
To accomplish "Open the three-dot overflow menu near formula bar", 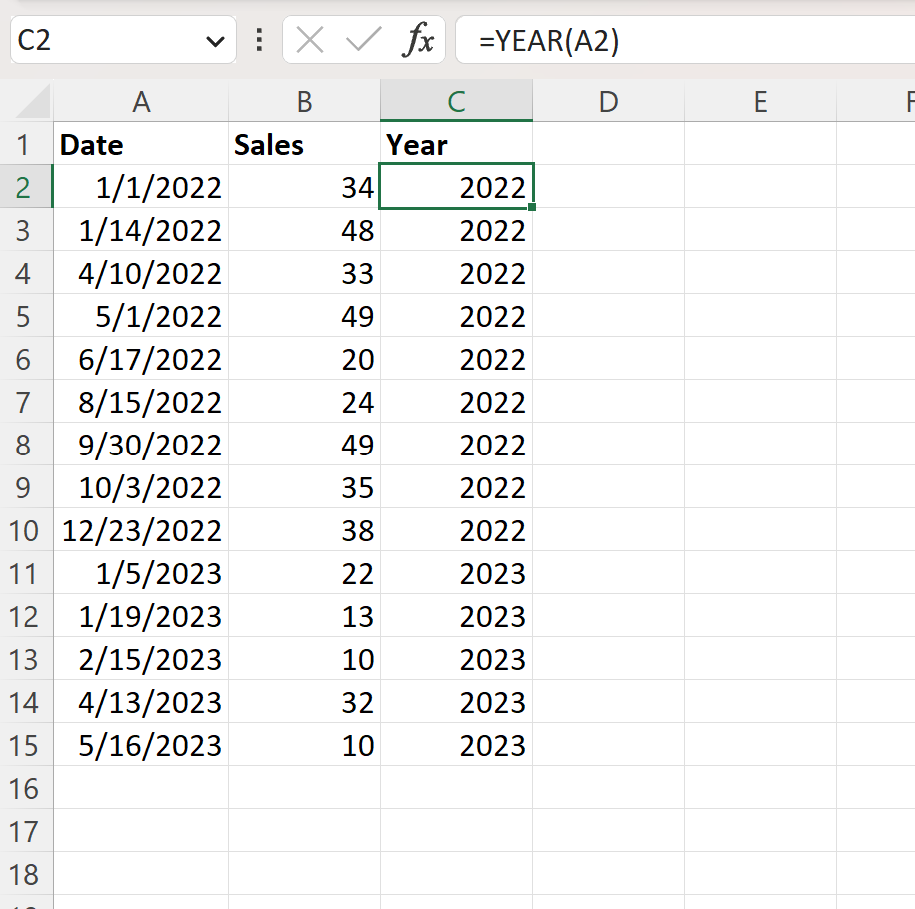I will (259, 40).
